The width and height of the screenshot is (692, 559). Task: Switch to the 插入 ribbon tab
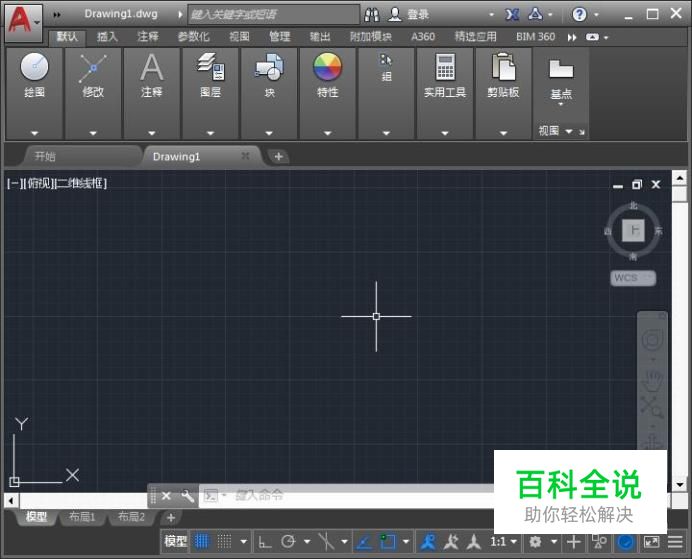[x=107, y=37]
